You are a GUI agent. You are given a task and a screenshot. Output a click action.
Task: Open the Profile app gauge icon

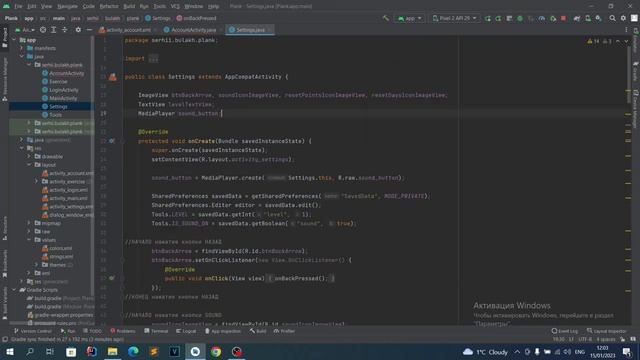(x=542, y=18)
